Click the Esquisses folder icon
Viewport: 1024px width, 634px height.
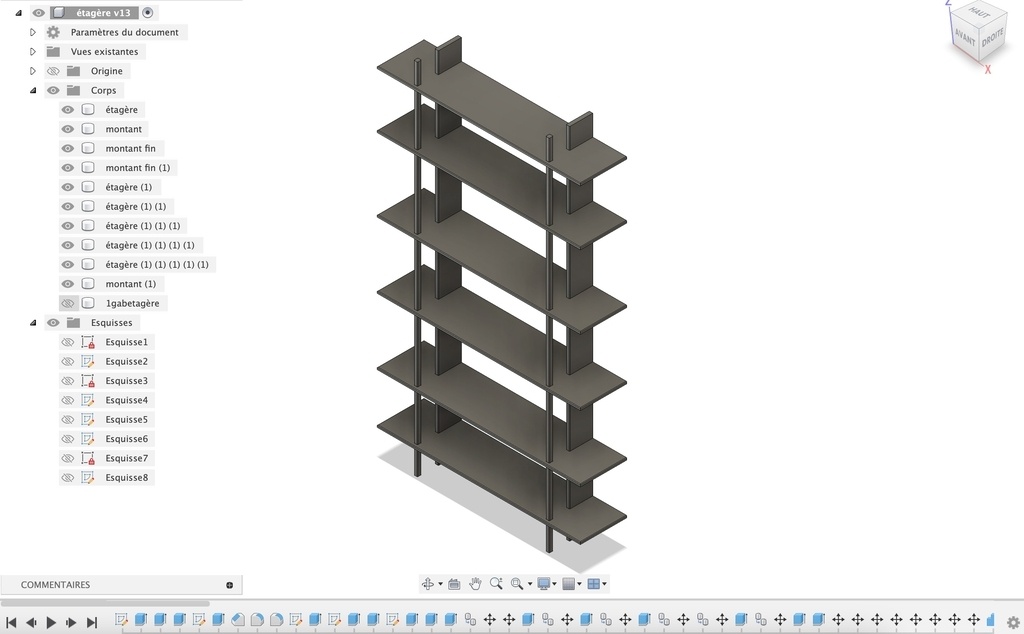coord(73,323)
